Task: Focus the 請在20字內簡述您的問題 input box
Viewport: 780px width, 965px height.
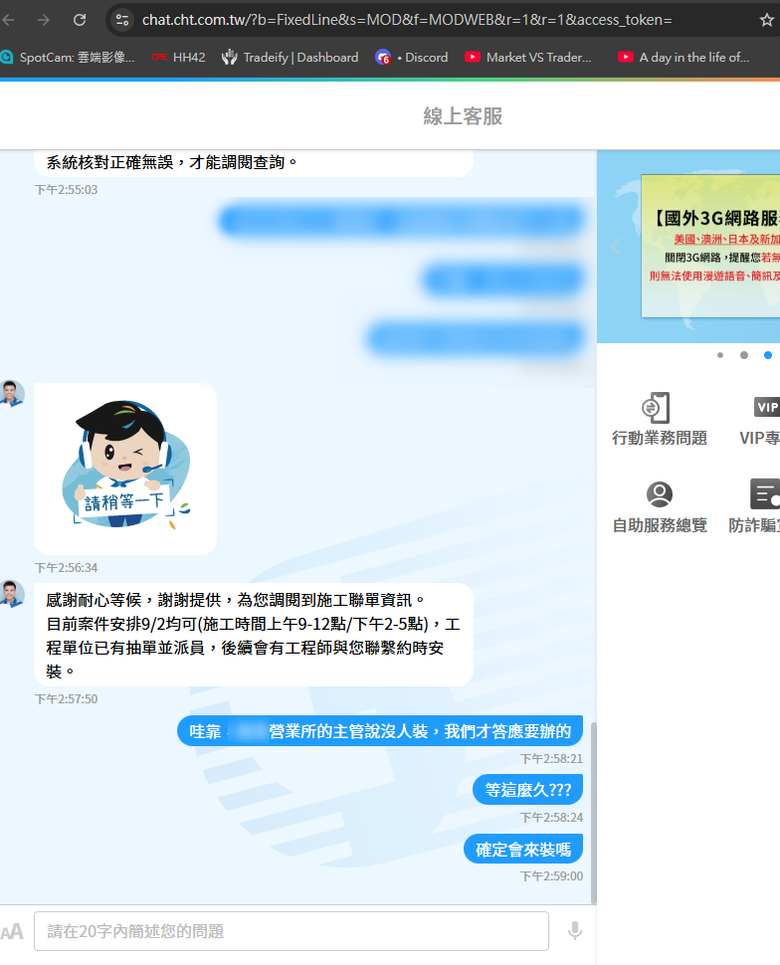Action: coord(291,931)
